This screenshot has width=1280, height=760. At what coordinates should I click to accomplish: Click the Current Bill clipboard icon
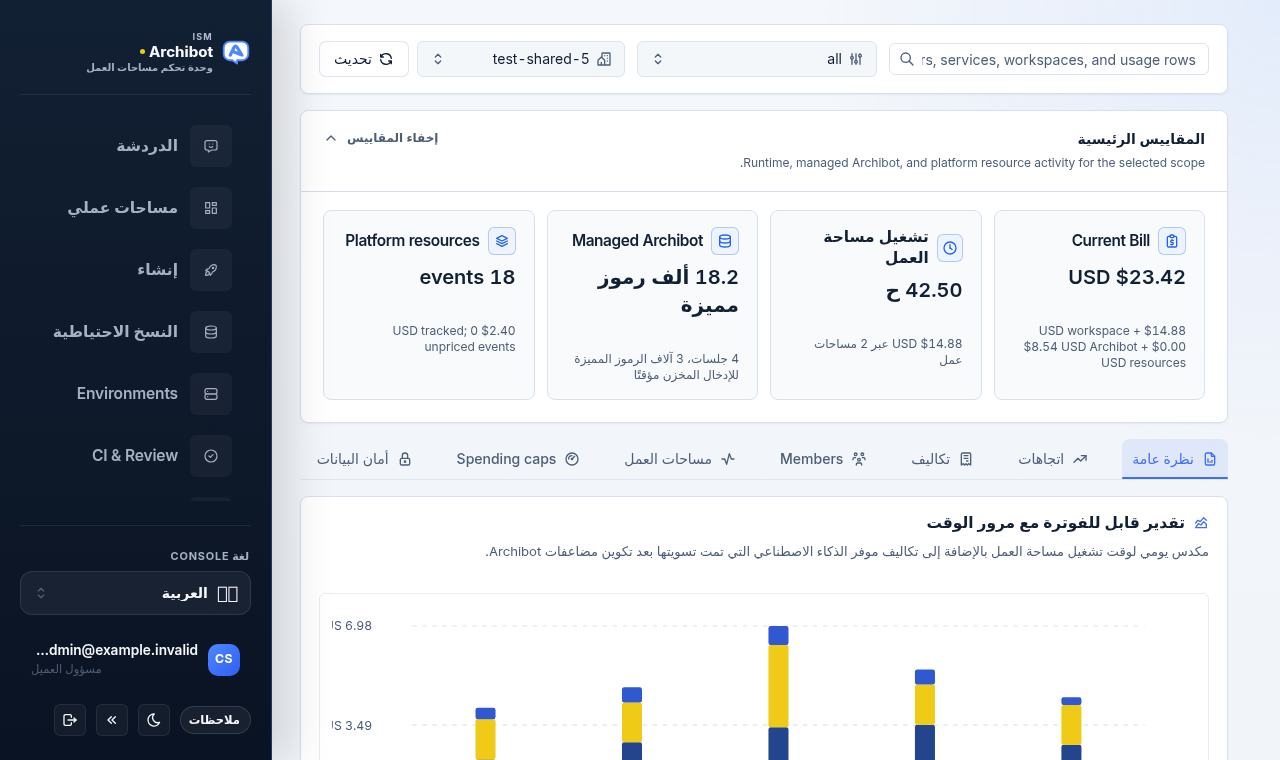(x=1172, y=241)
